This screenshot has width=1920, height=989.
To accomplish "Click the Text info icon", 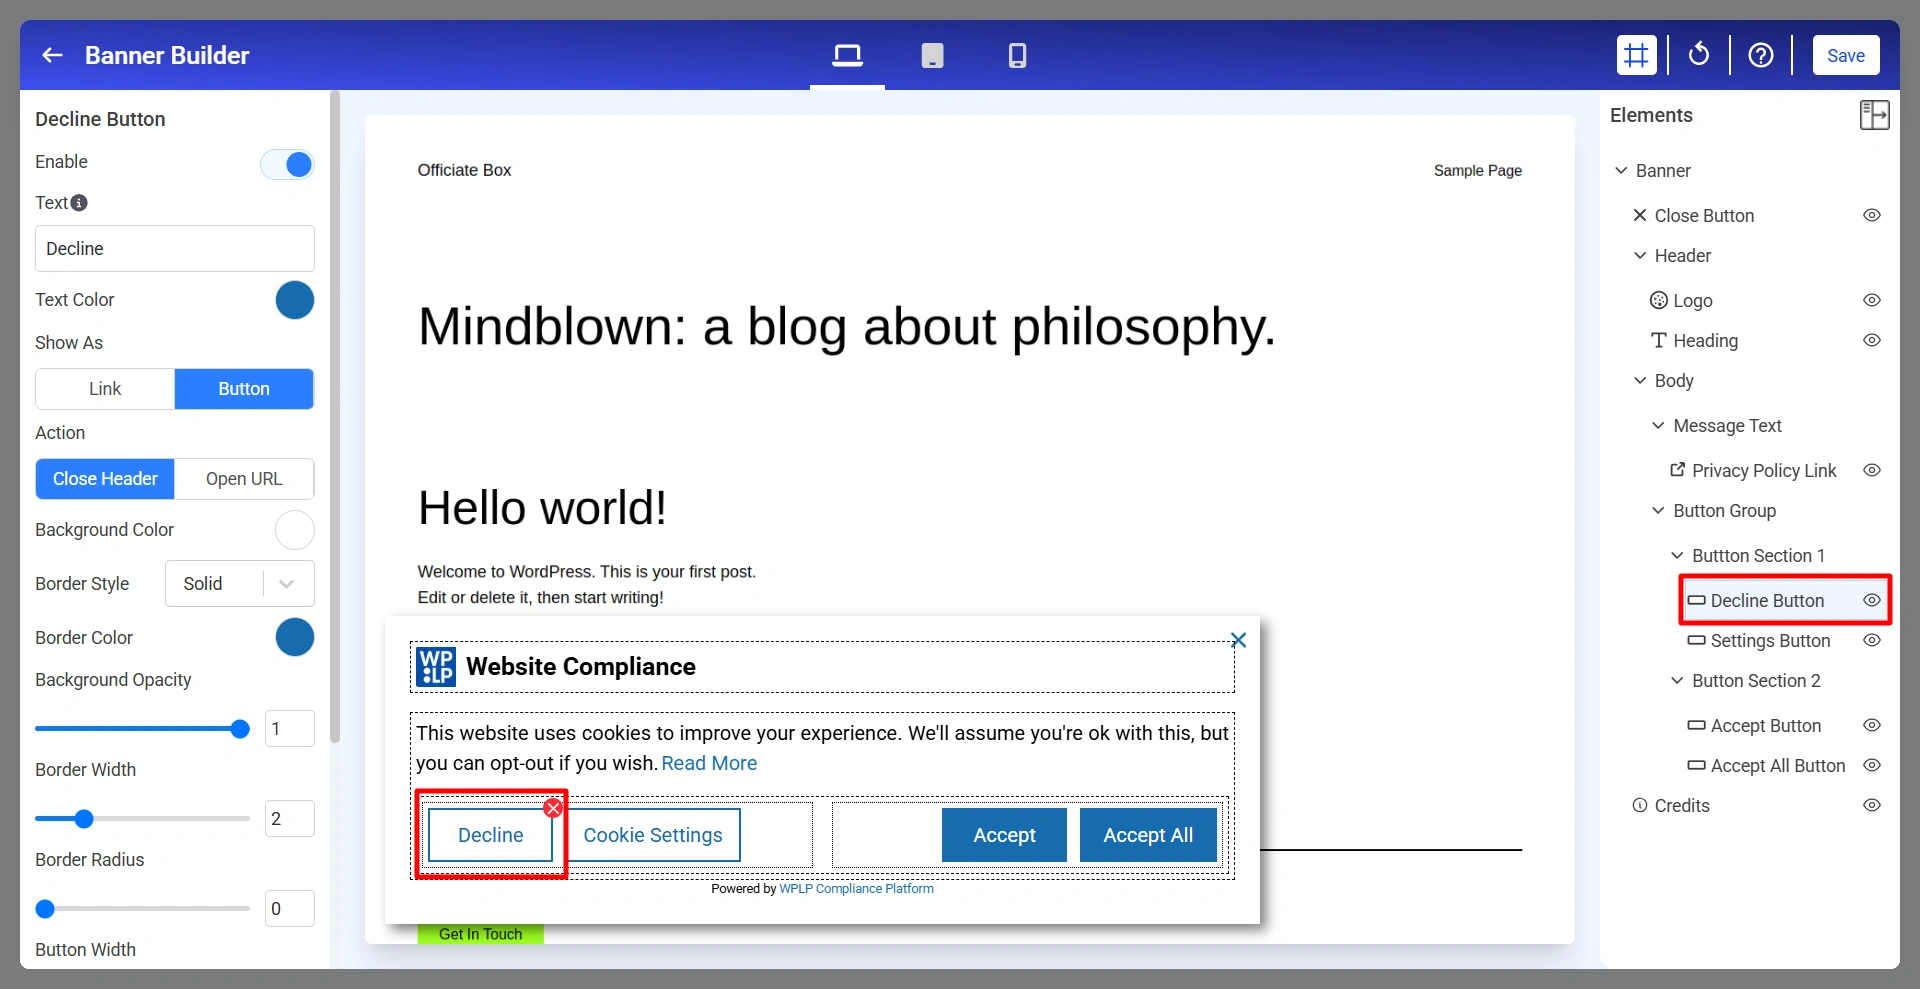I will point(79,203).
